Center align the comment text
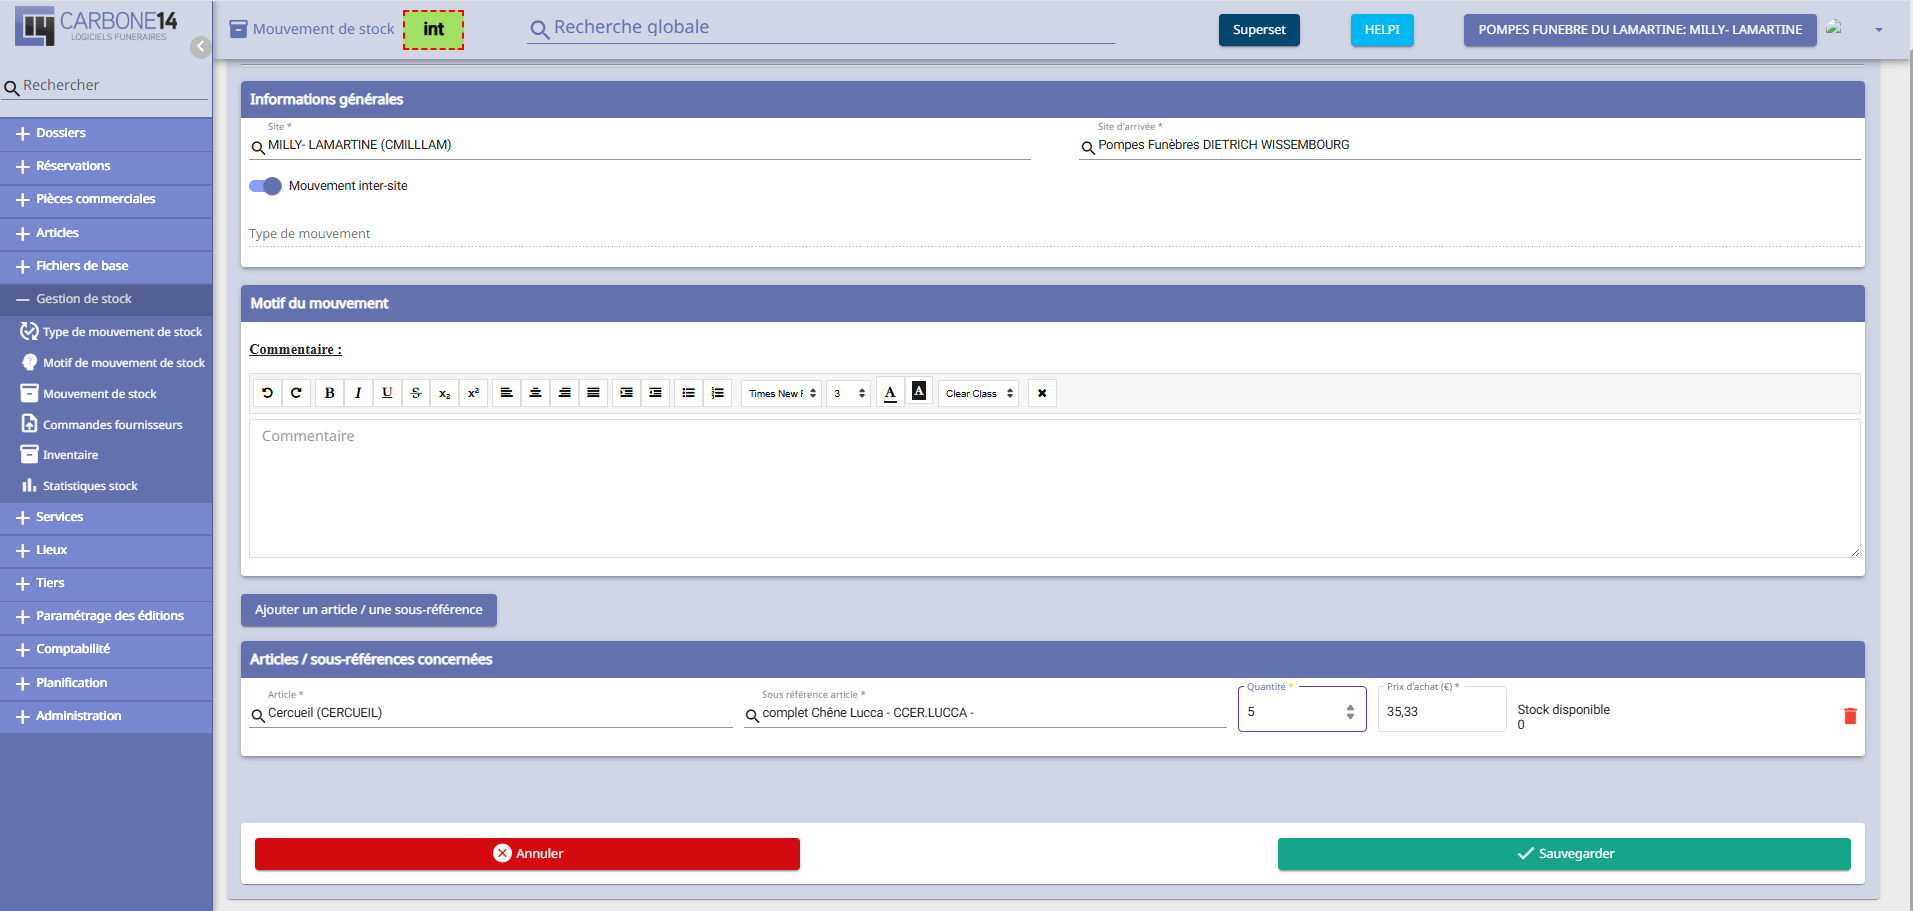 (536, 393)
